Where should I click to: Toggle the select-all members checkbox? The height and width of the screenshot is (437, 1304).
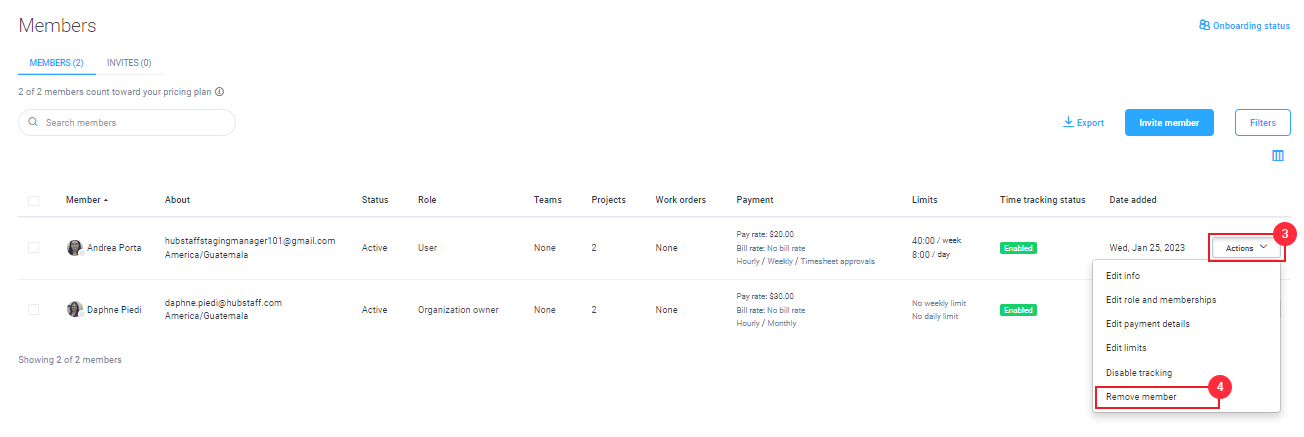tap(33, 200)
